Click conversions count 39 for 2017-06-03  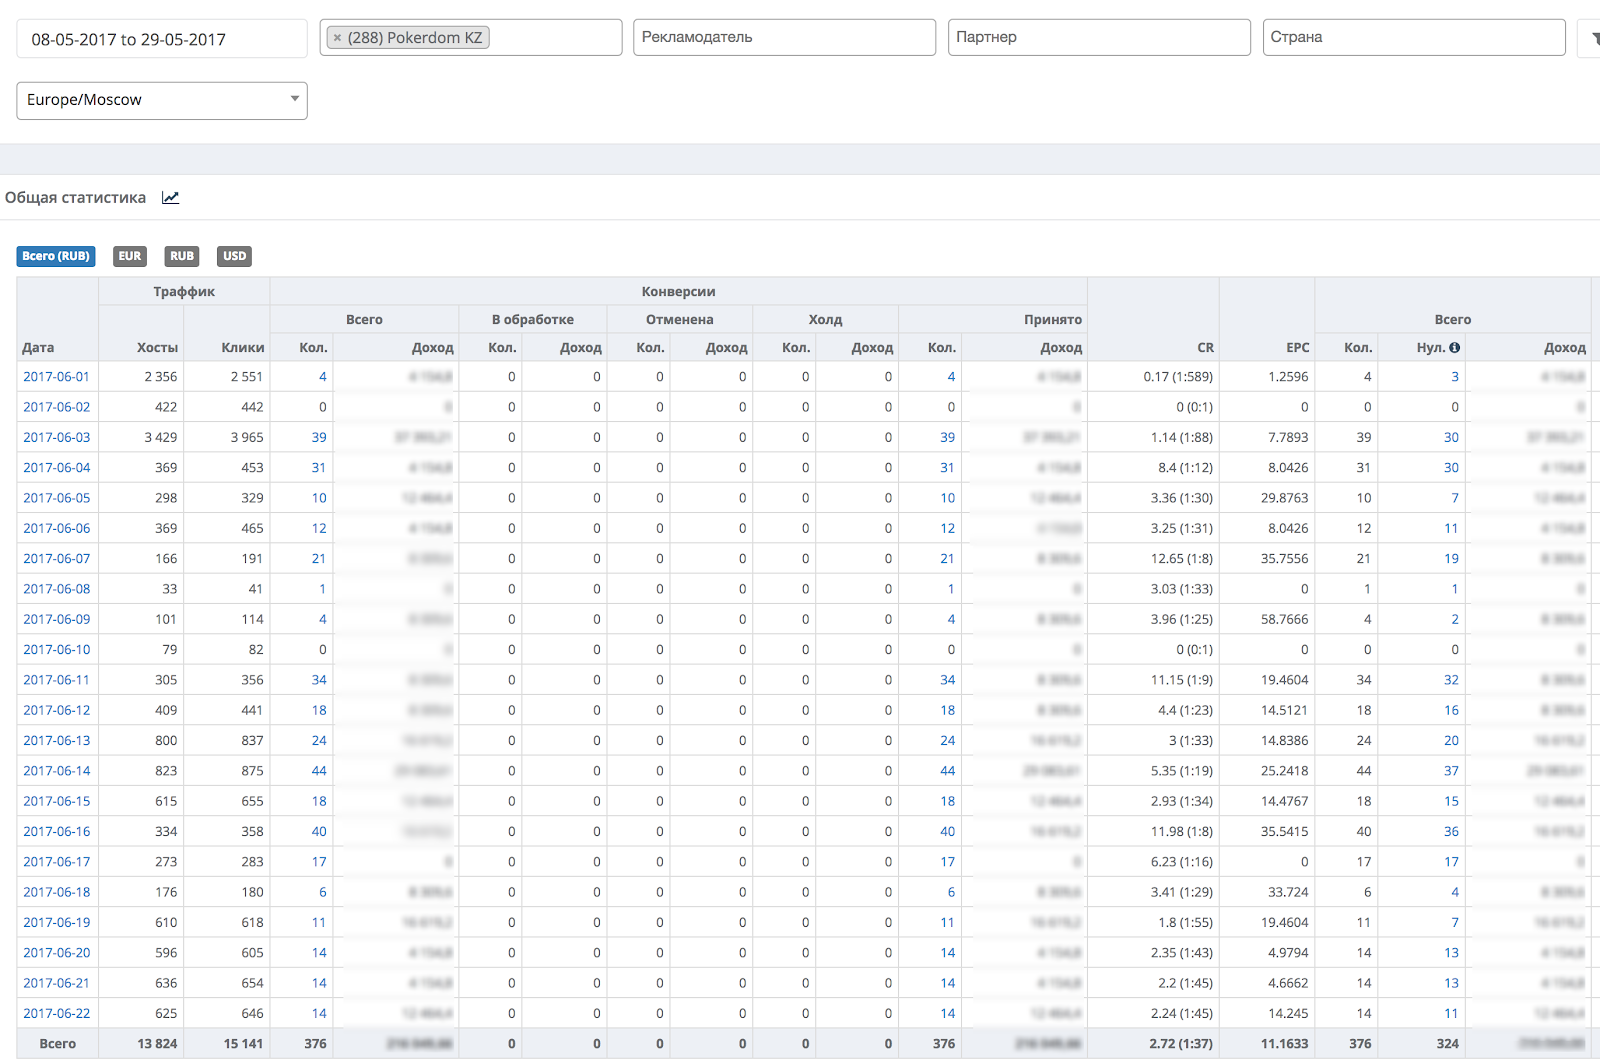319,437
